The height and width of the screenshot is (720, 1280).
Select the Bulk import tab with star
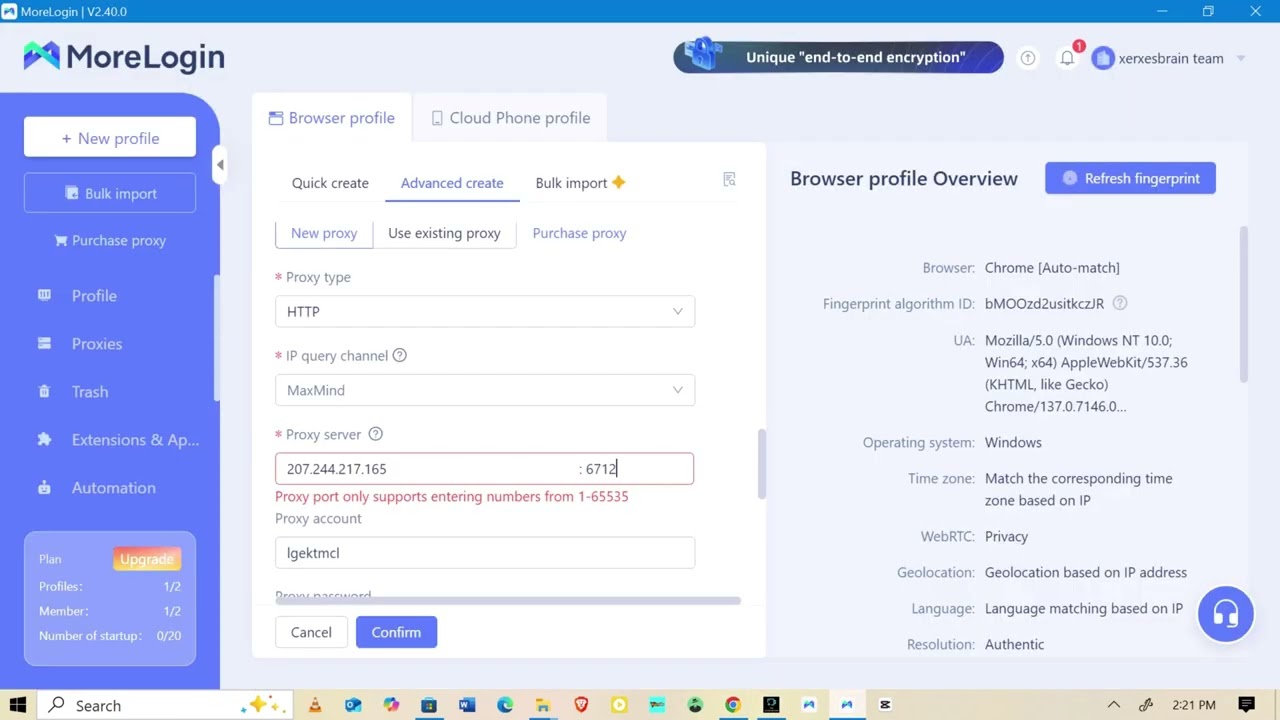coord(580,183)
